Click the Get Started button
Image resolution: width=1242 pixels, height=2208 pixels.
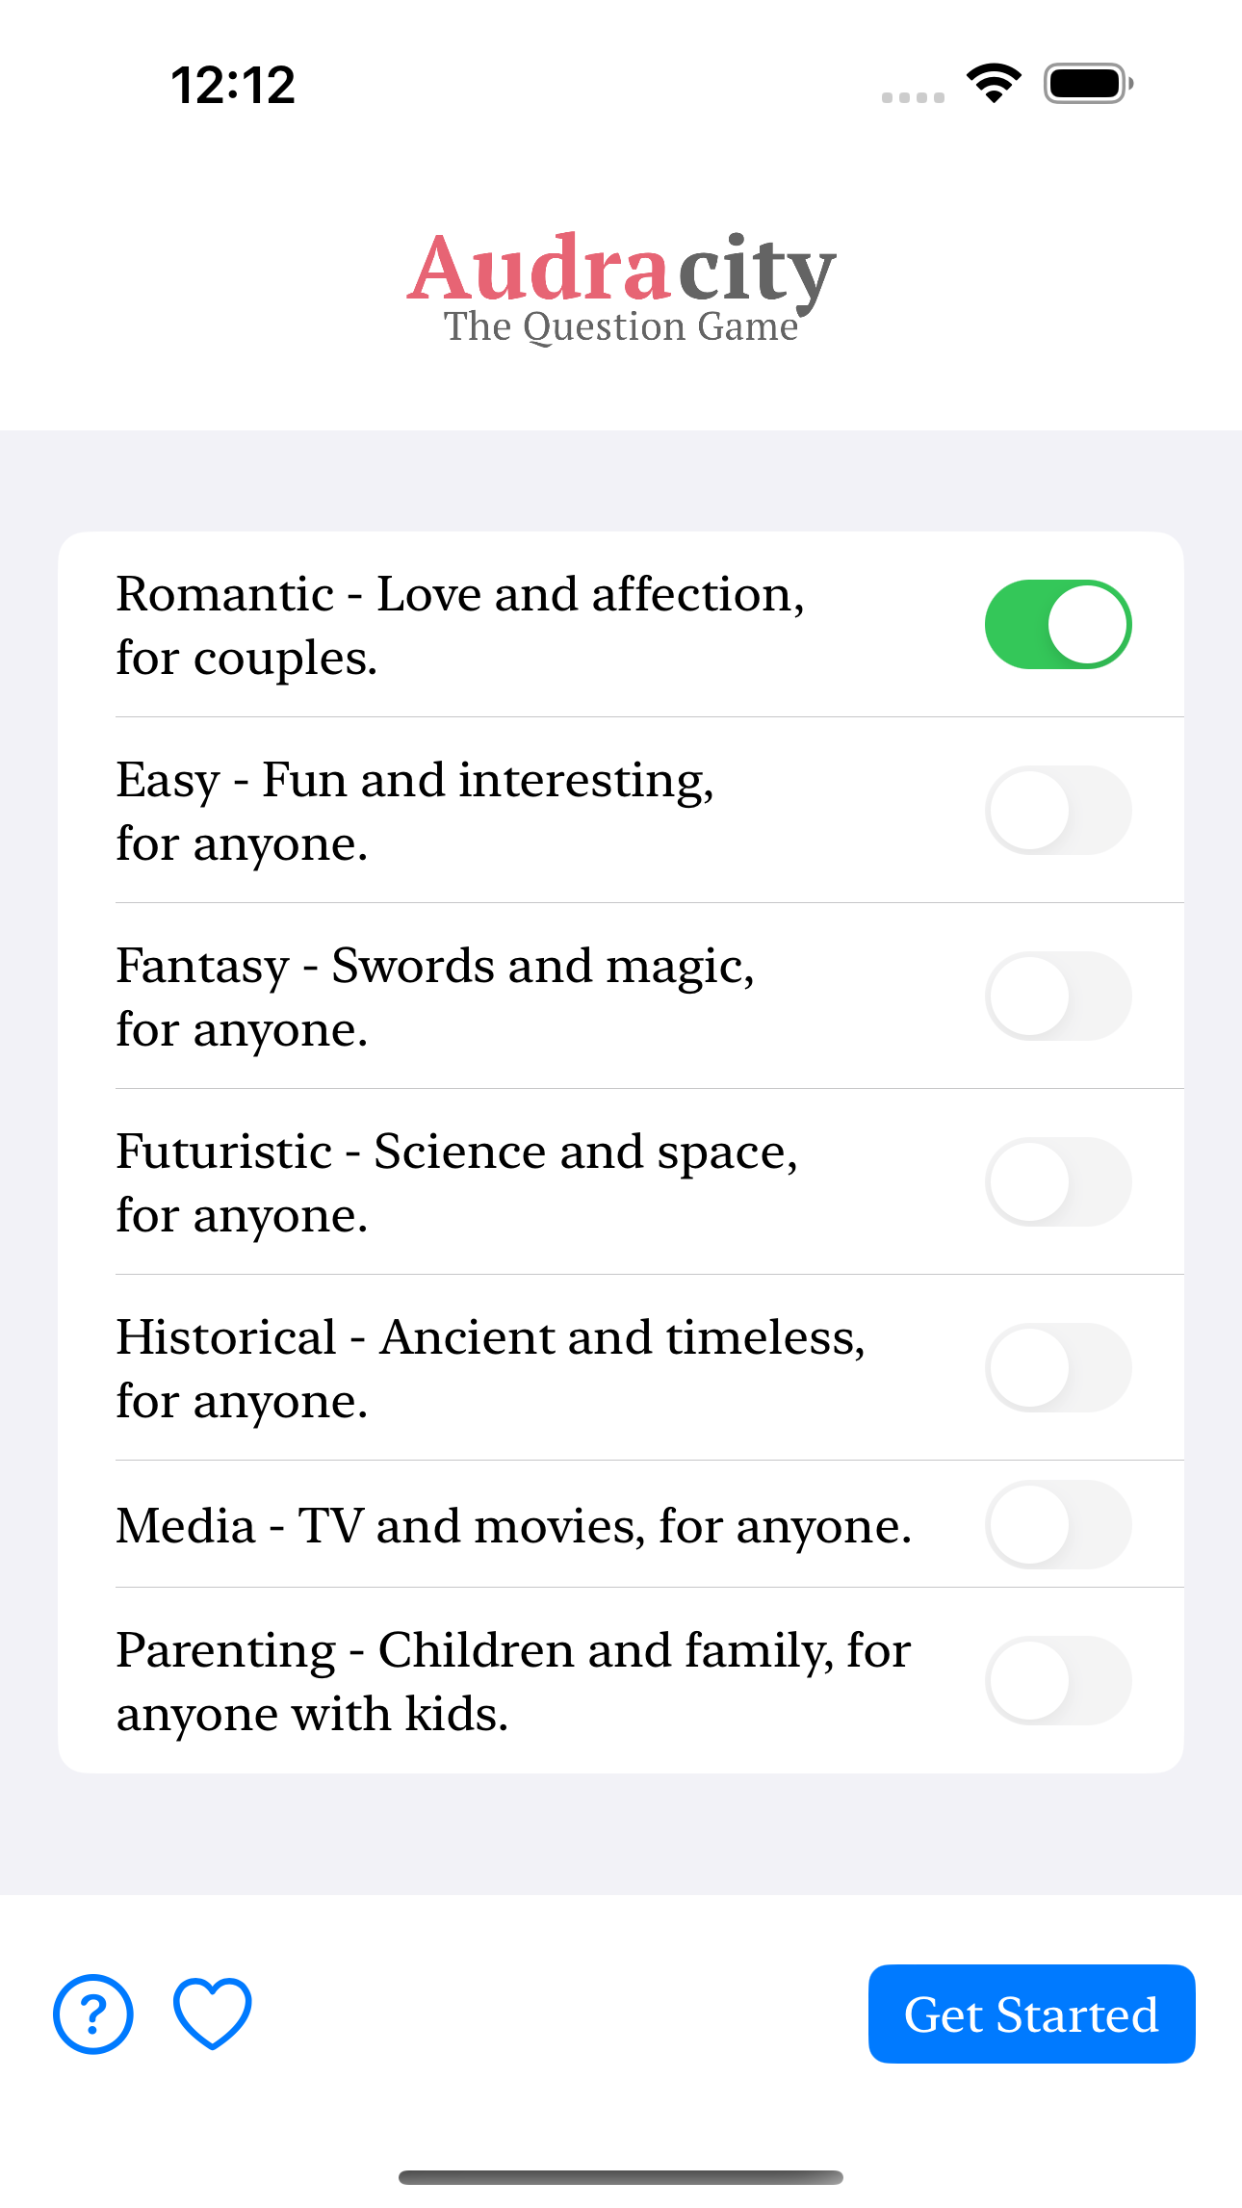[x=1032, y=2014]
